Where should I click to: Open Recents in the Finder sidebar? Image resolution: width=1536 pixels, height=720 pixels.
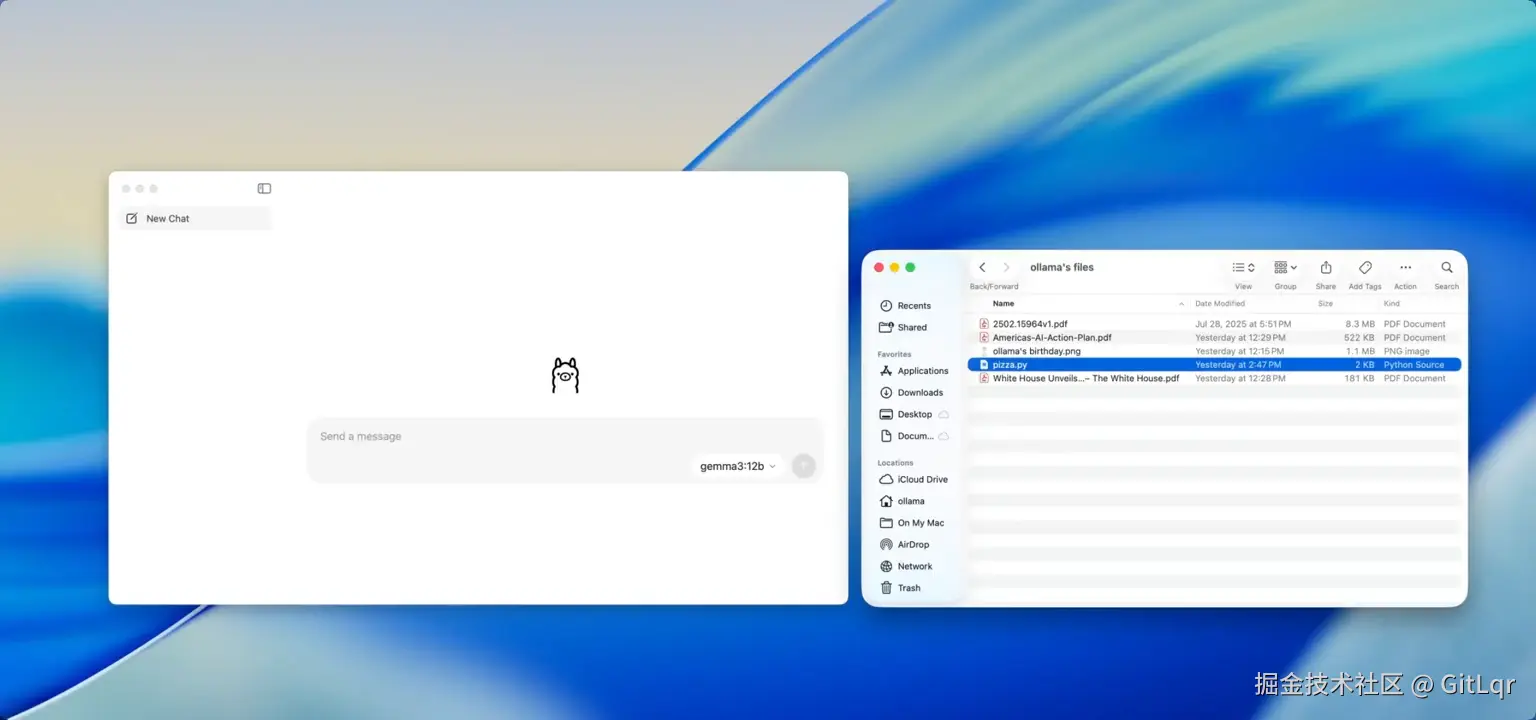915,306
